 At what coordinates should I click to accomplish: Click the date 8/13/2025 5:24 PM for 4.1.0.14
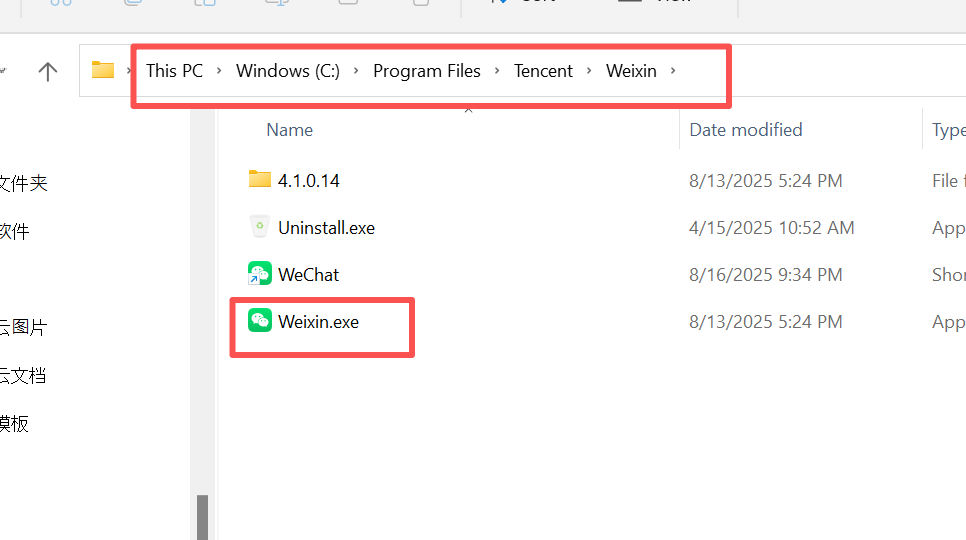pos(766,180)
